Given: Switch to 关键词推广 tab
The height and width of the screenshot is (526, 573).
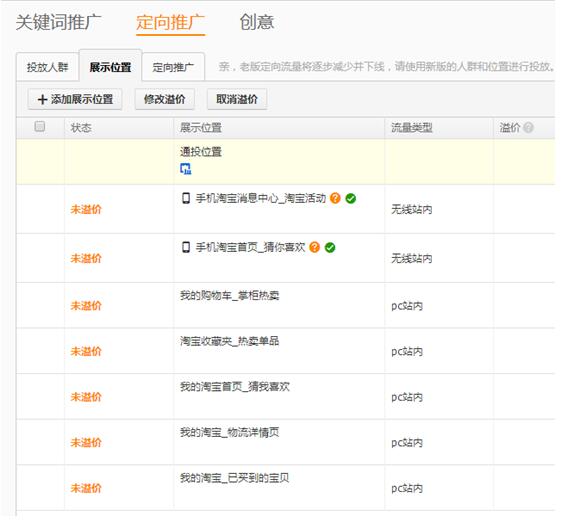Looking at the screenshot, I should tap(58, 22).
